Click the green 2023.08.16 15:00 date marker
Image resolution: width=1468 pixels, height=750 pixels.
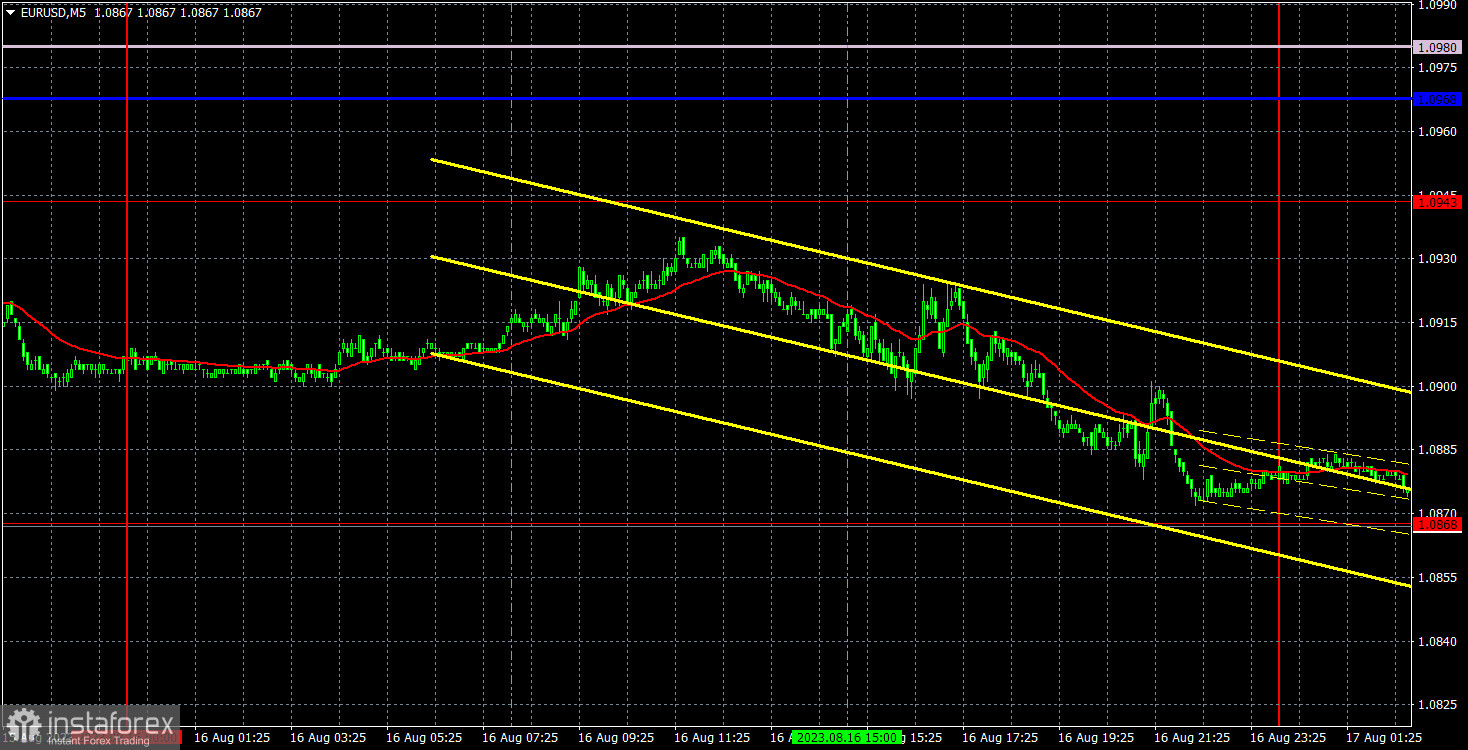[x=847, y=737]
